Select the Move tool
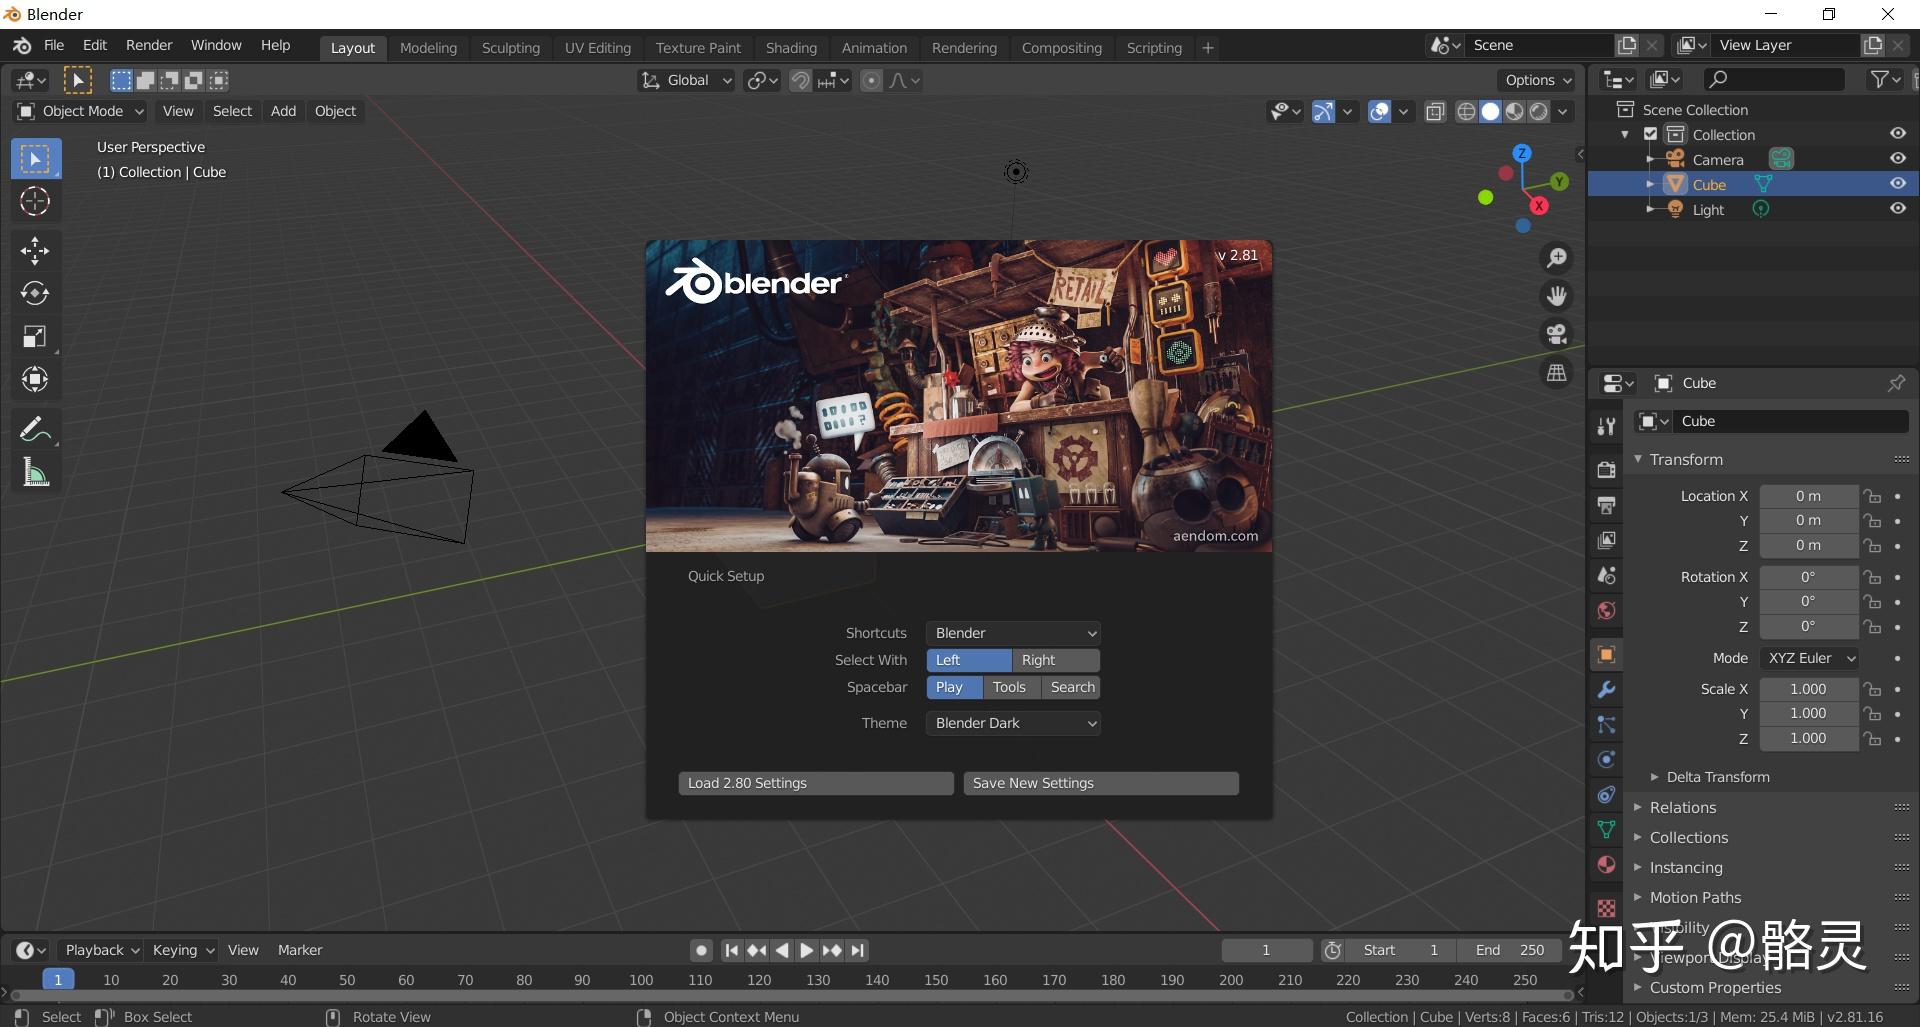This screenshot has width=1920, height=1027. pos(35,250)
